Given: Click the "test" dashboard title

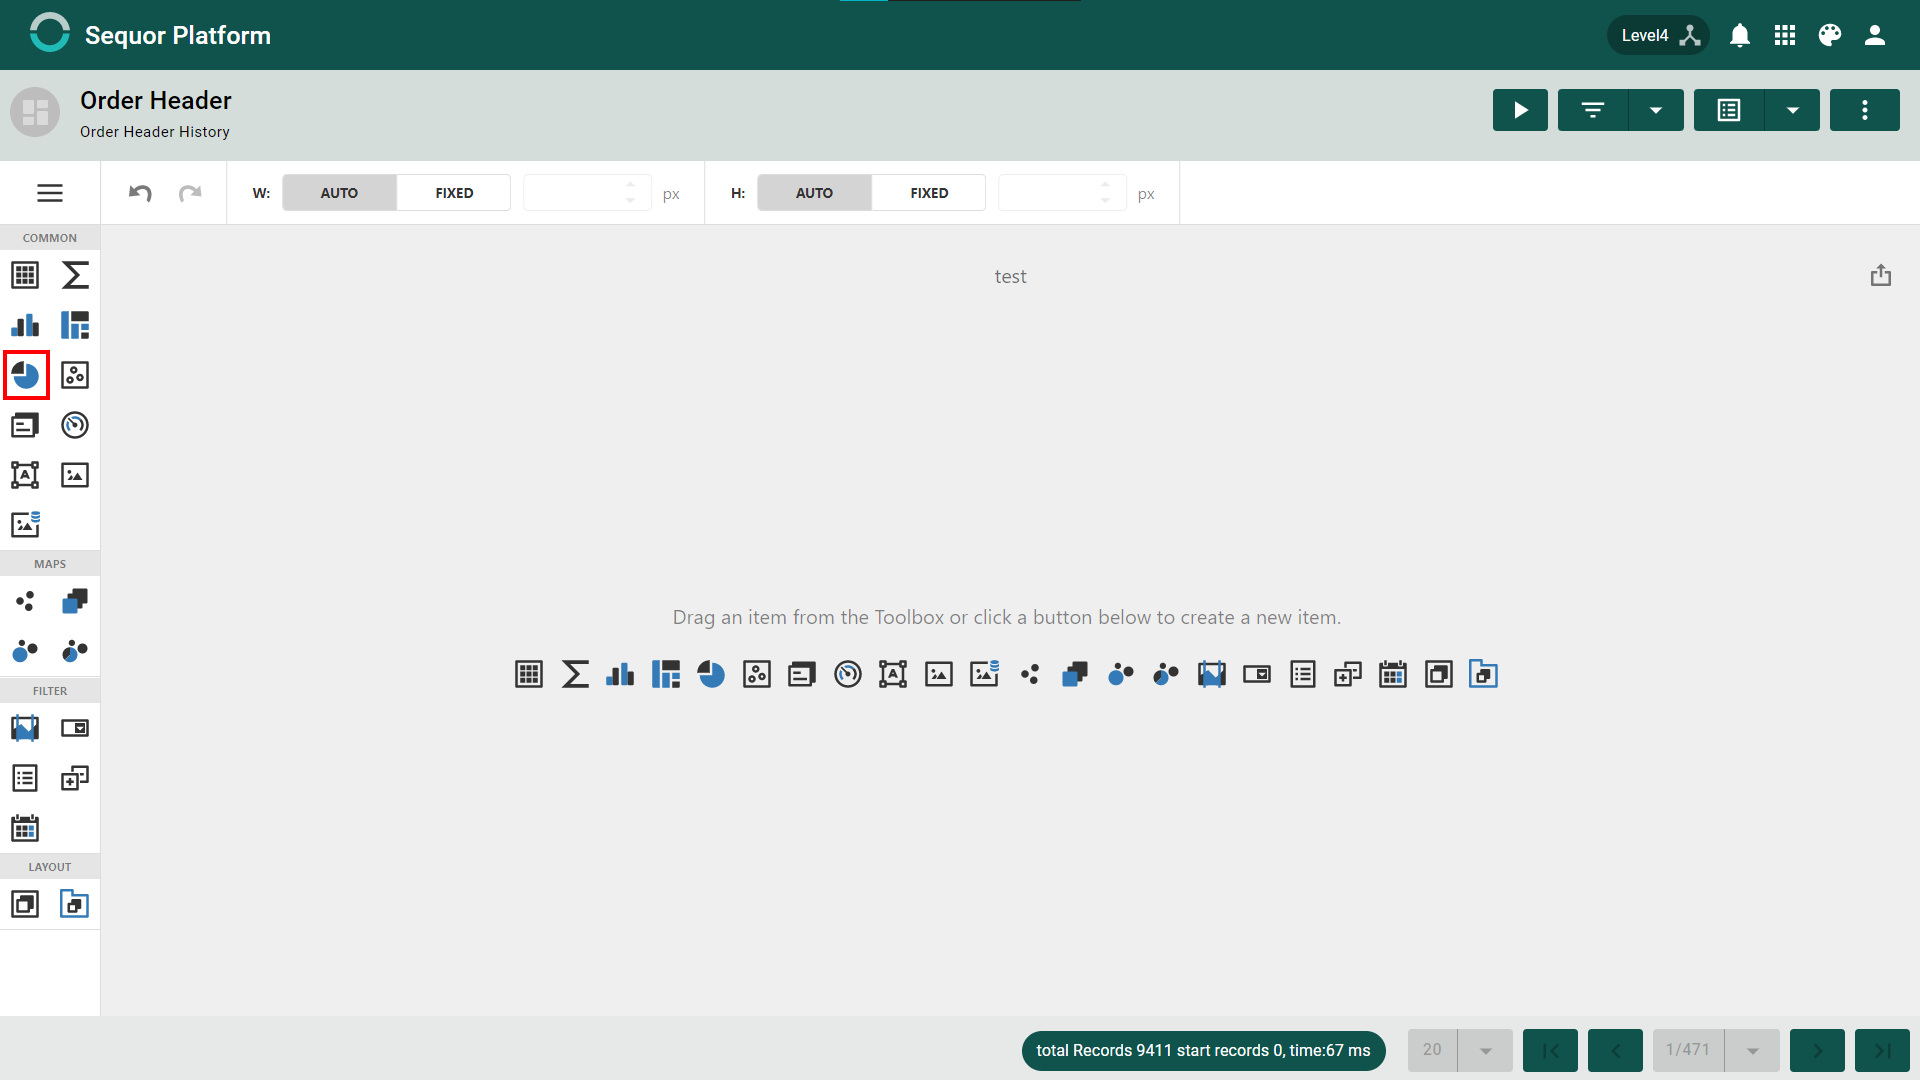Looking at the screenshot, I should click(x=1010, y=277).
